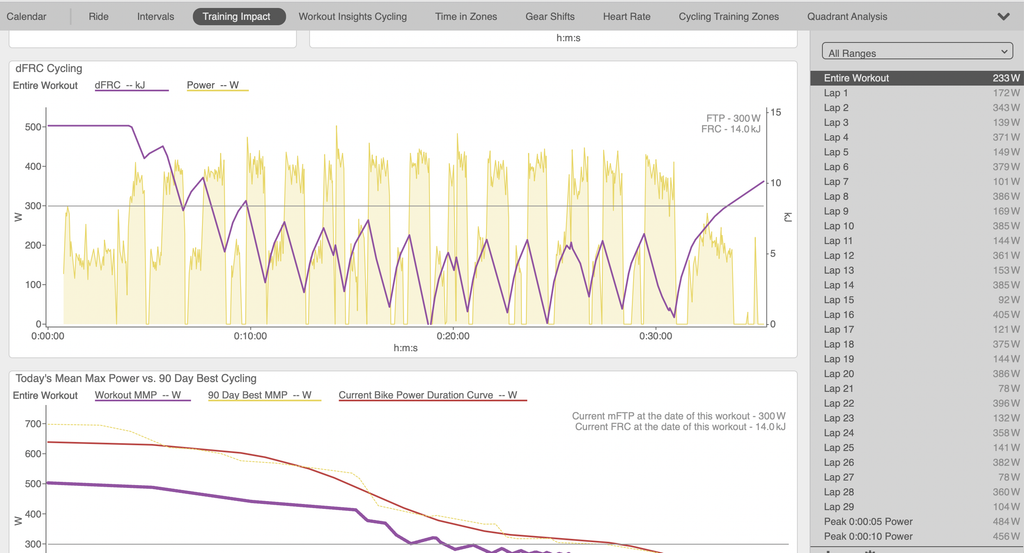Select Lap 16 in the ranges list
Screen dimensions: 1024x553
coord(917,315)
